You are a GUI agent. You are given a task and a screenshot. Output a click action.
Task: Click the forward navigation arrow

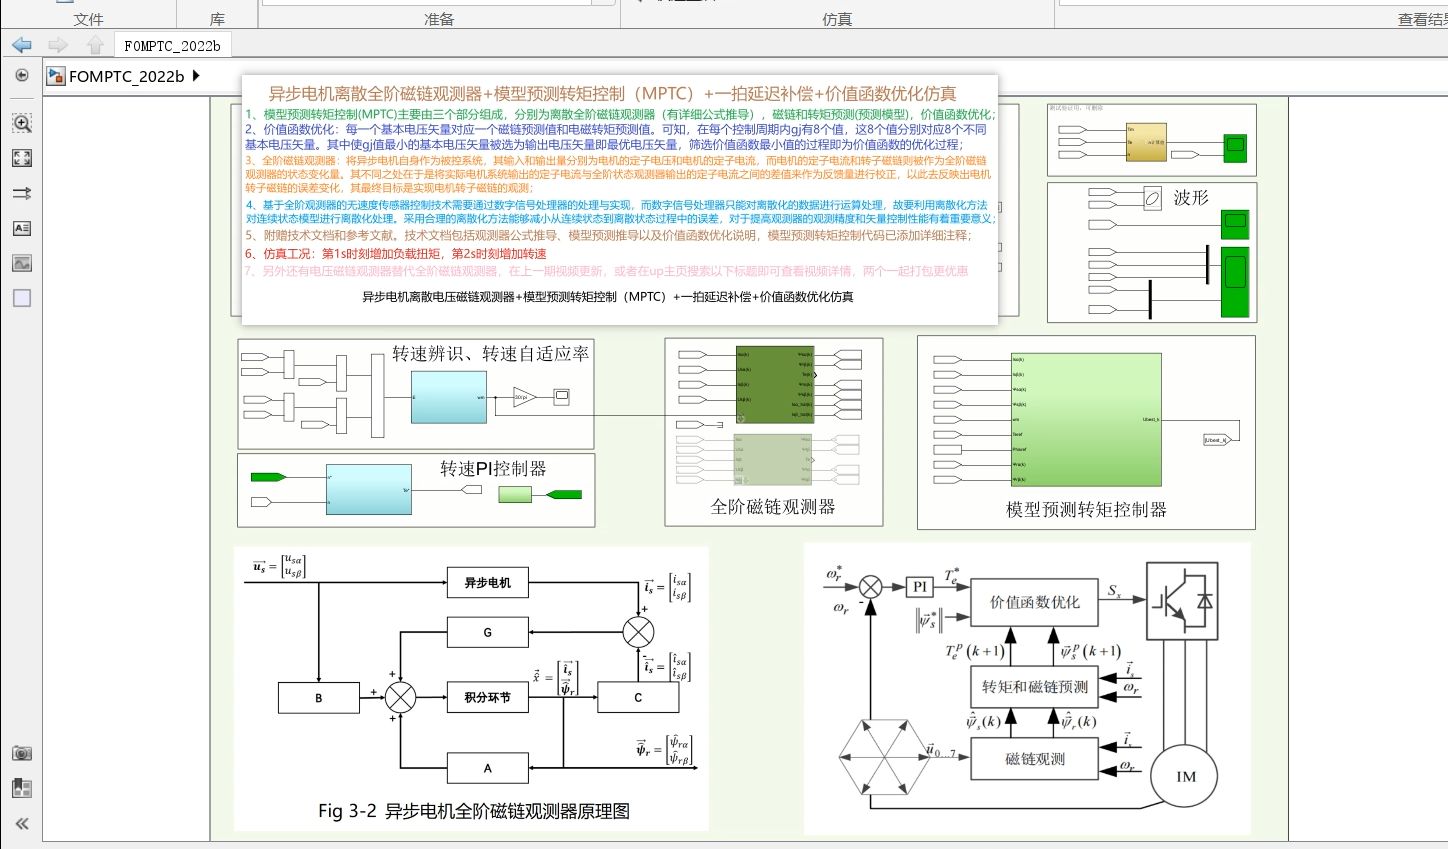[57, 44]
